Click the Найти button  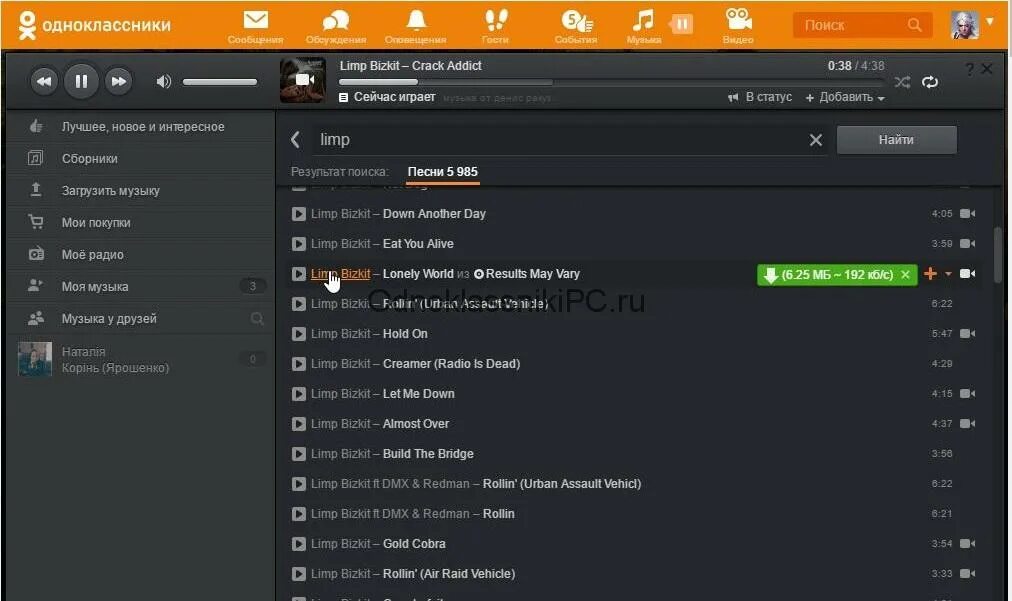click(x=896, y=140)
